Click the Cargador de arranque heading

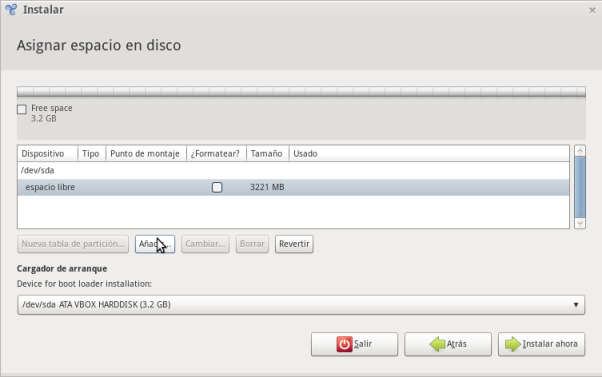[62, 269]
